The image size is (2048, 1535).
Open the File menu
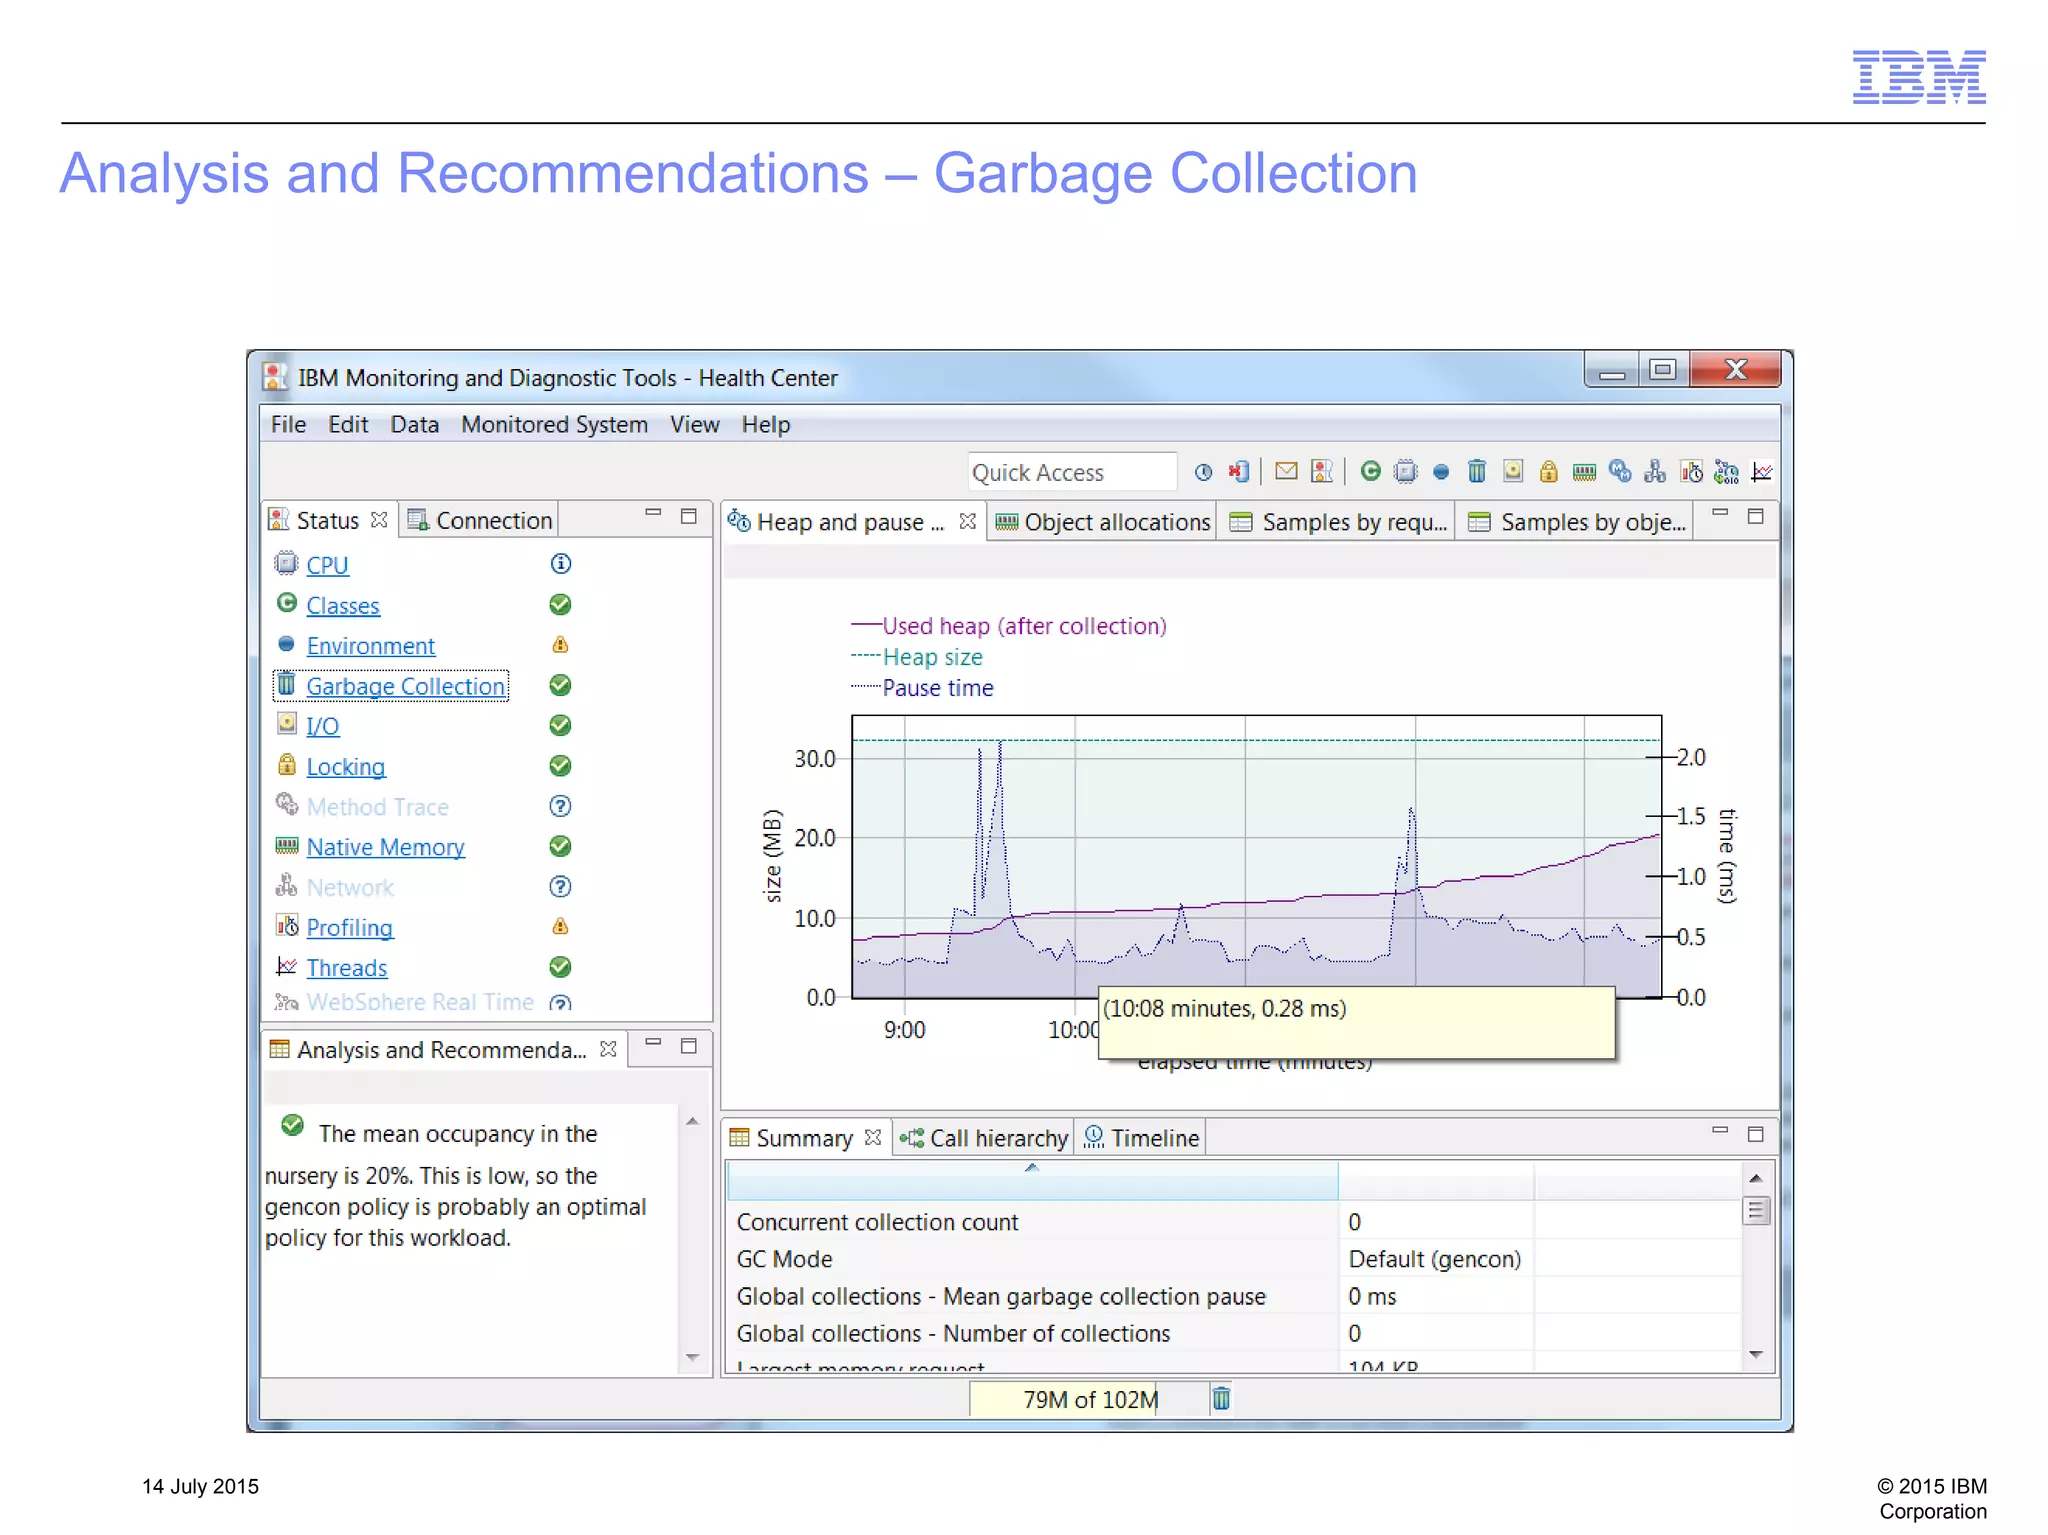[288, 424]
